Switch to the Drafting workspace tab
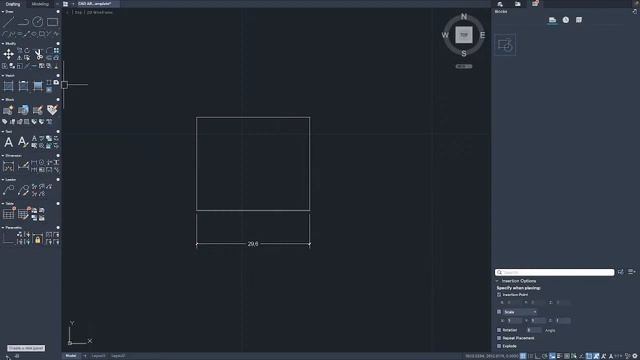 click(x=13, y=4)
